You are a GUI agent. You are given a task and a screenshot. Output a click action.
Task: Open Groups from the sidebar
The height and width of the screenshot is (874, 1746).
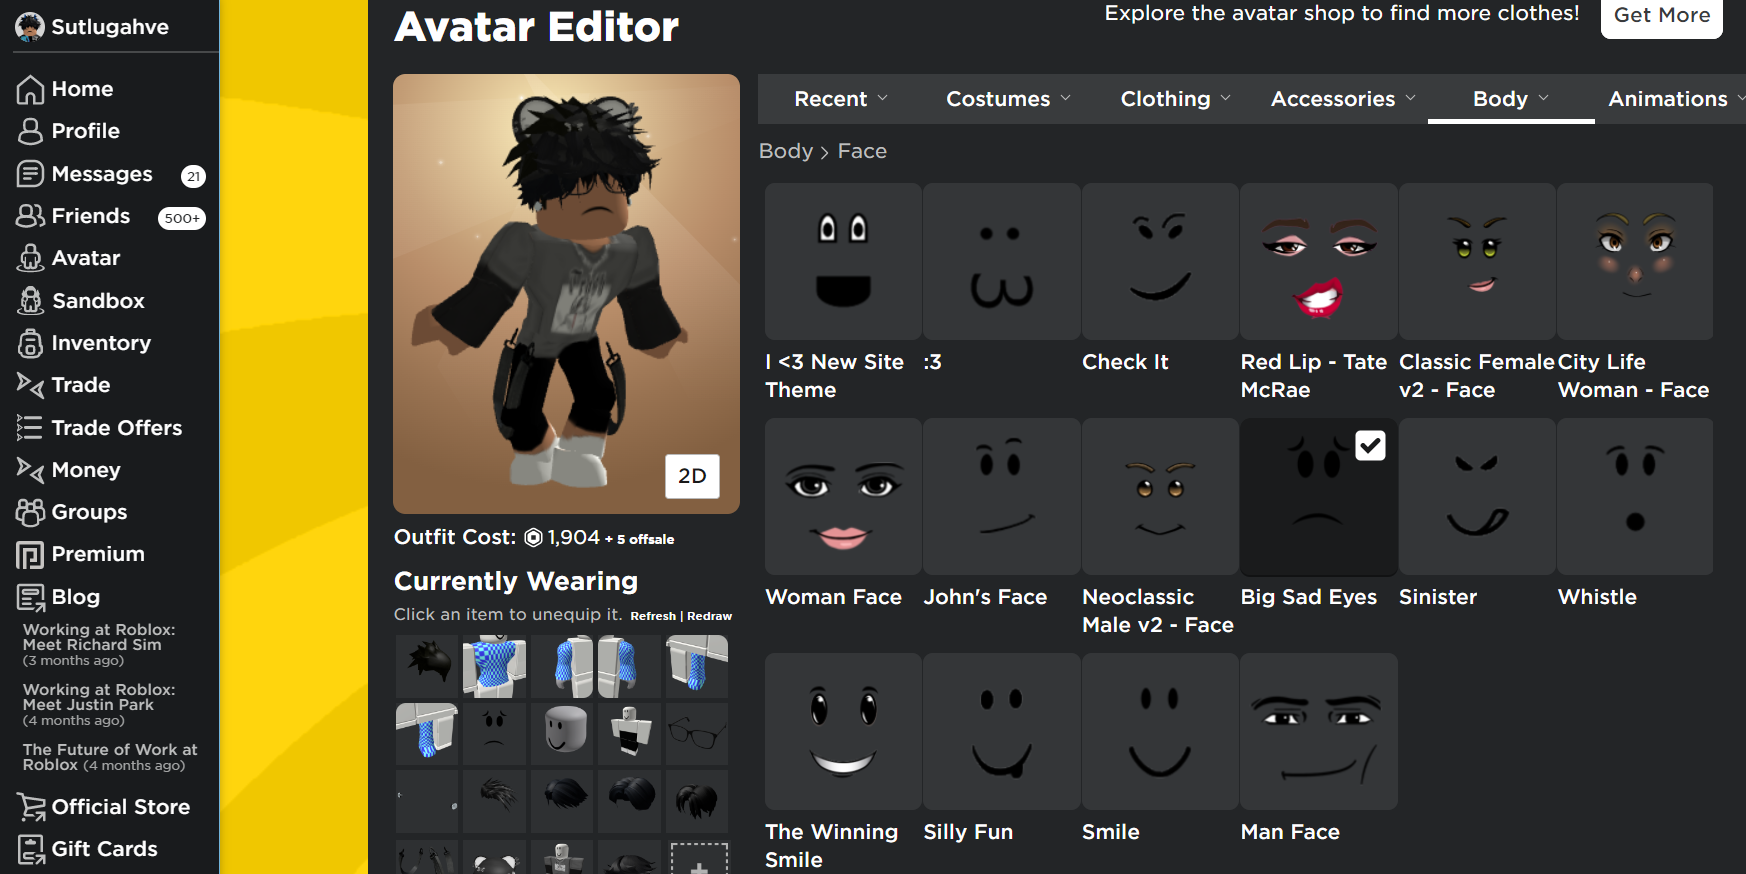coord(72,512)
